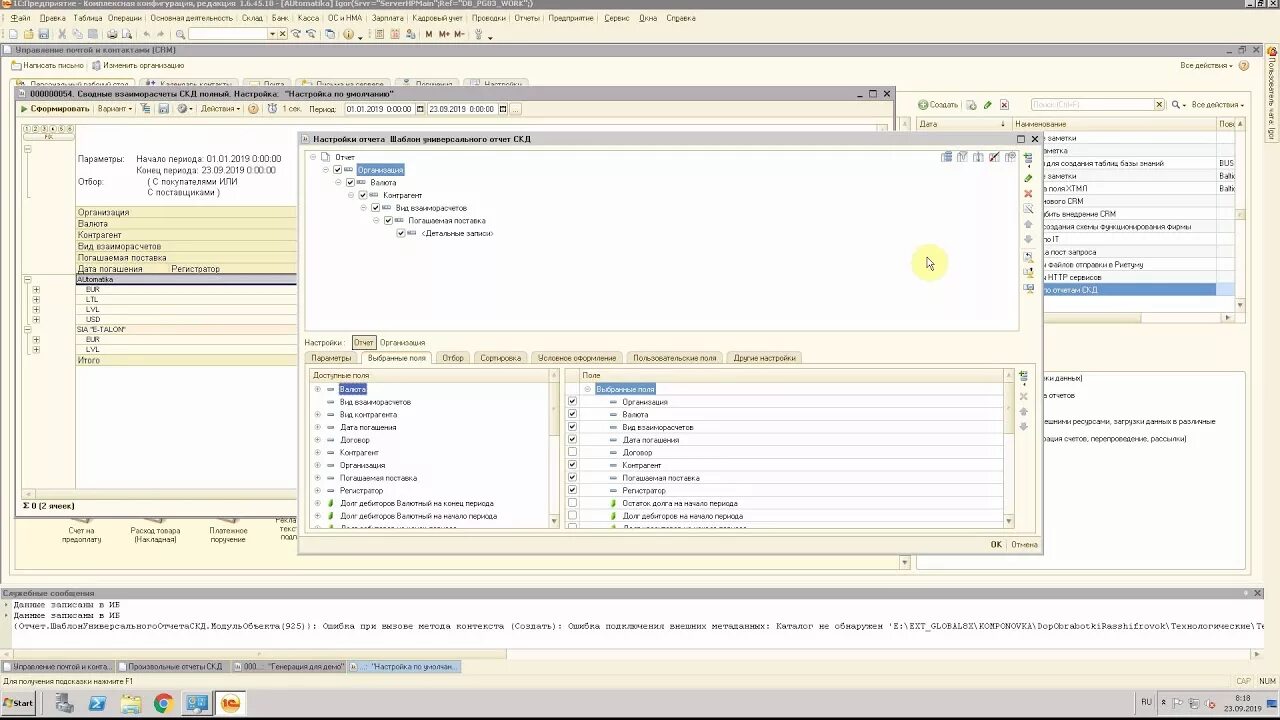Image resolution: width=1280 pixels, height=720 pixels.
Task: Click the 1C application icon in Windows taskbar
Action: pos(230,704)
